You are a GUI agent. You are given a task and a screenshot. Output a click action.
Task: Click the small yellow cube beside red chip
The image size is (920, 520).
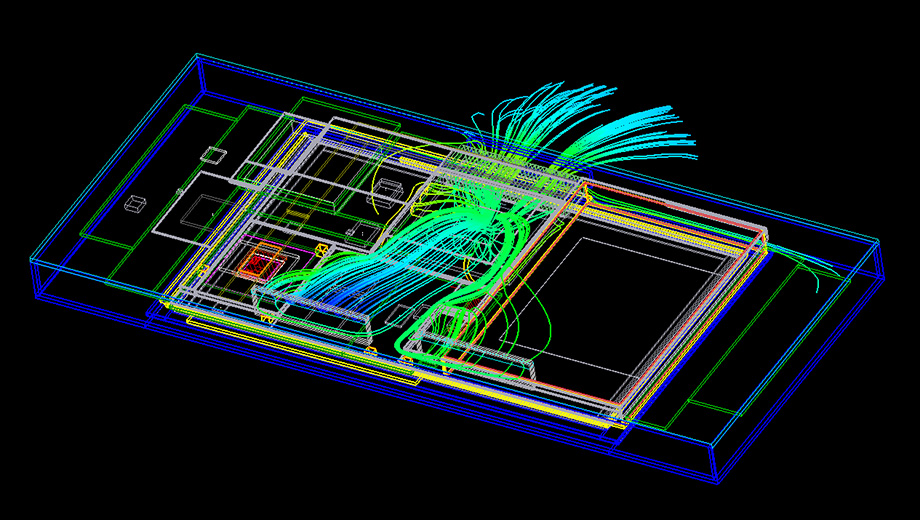tap(320, 250)
